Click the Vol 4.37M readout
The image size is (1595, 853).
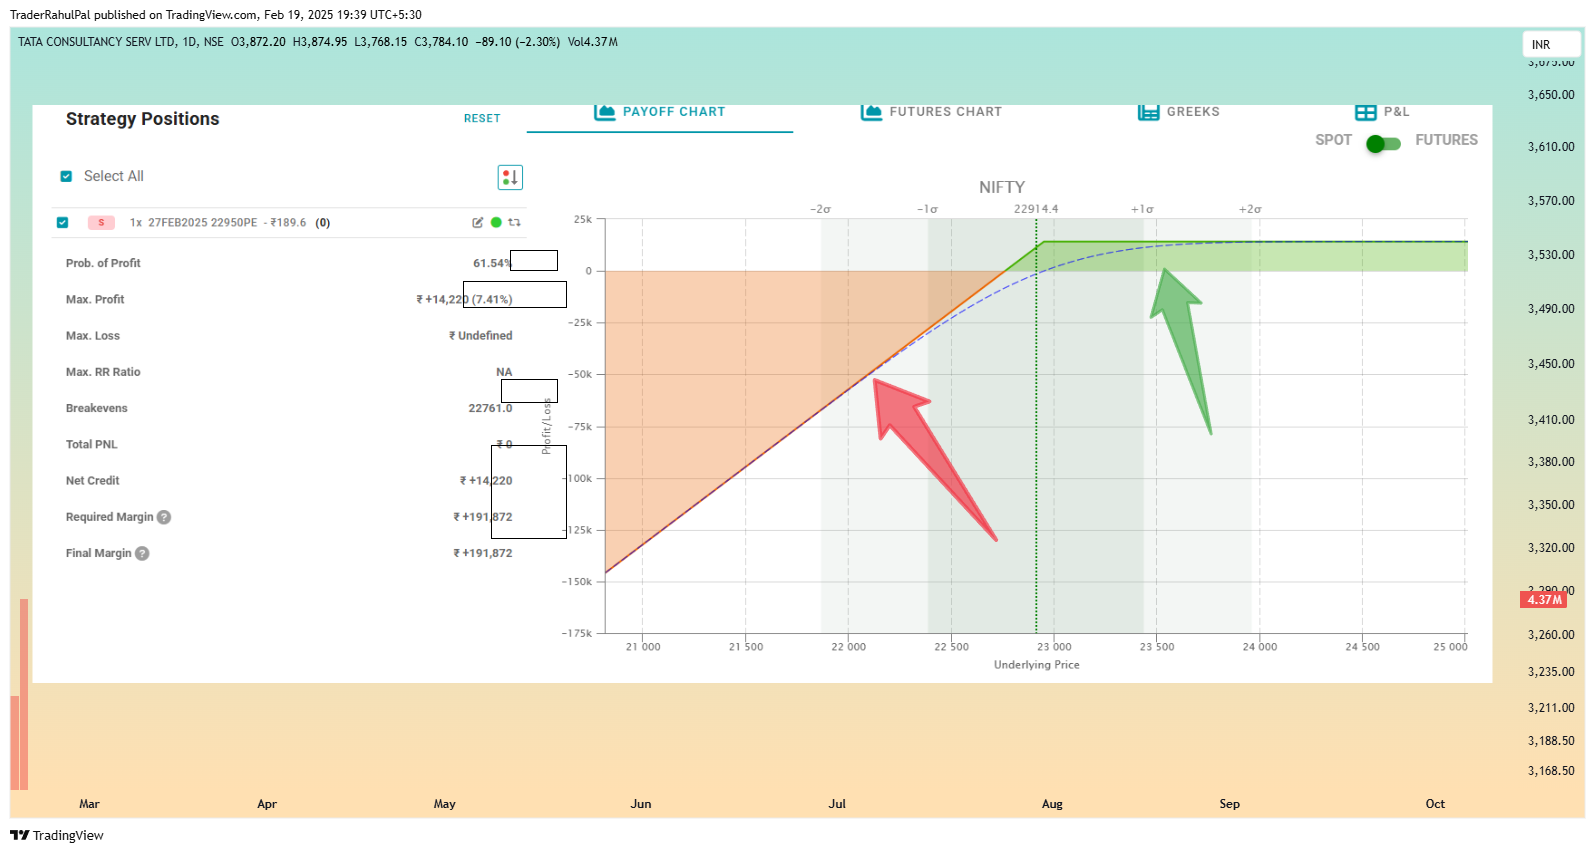tap(593, 42)
